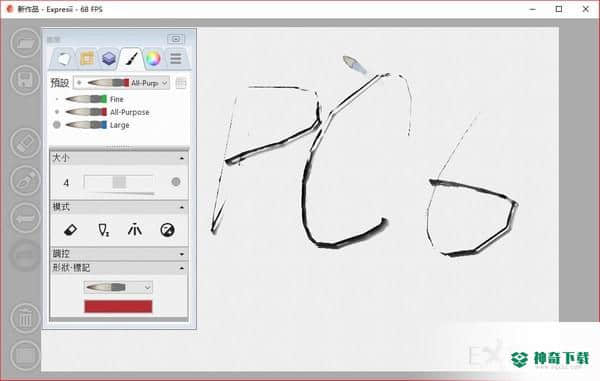Switch to the color wheel tab
This screenshot has height=381, width=600.
(153, 59)
